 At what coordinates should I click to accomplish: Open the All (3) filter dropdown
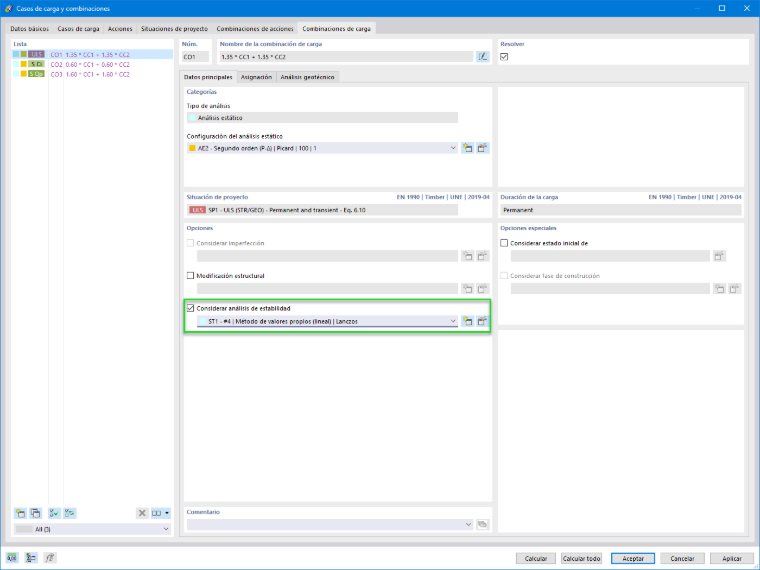point(92,529)
